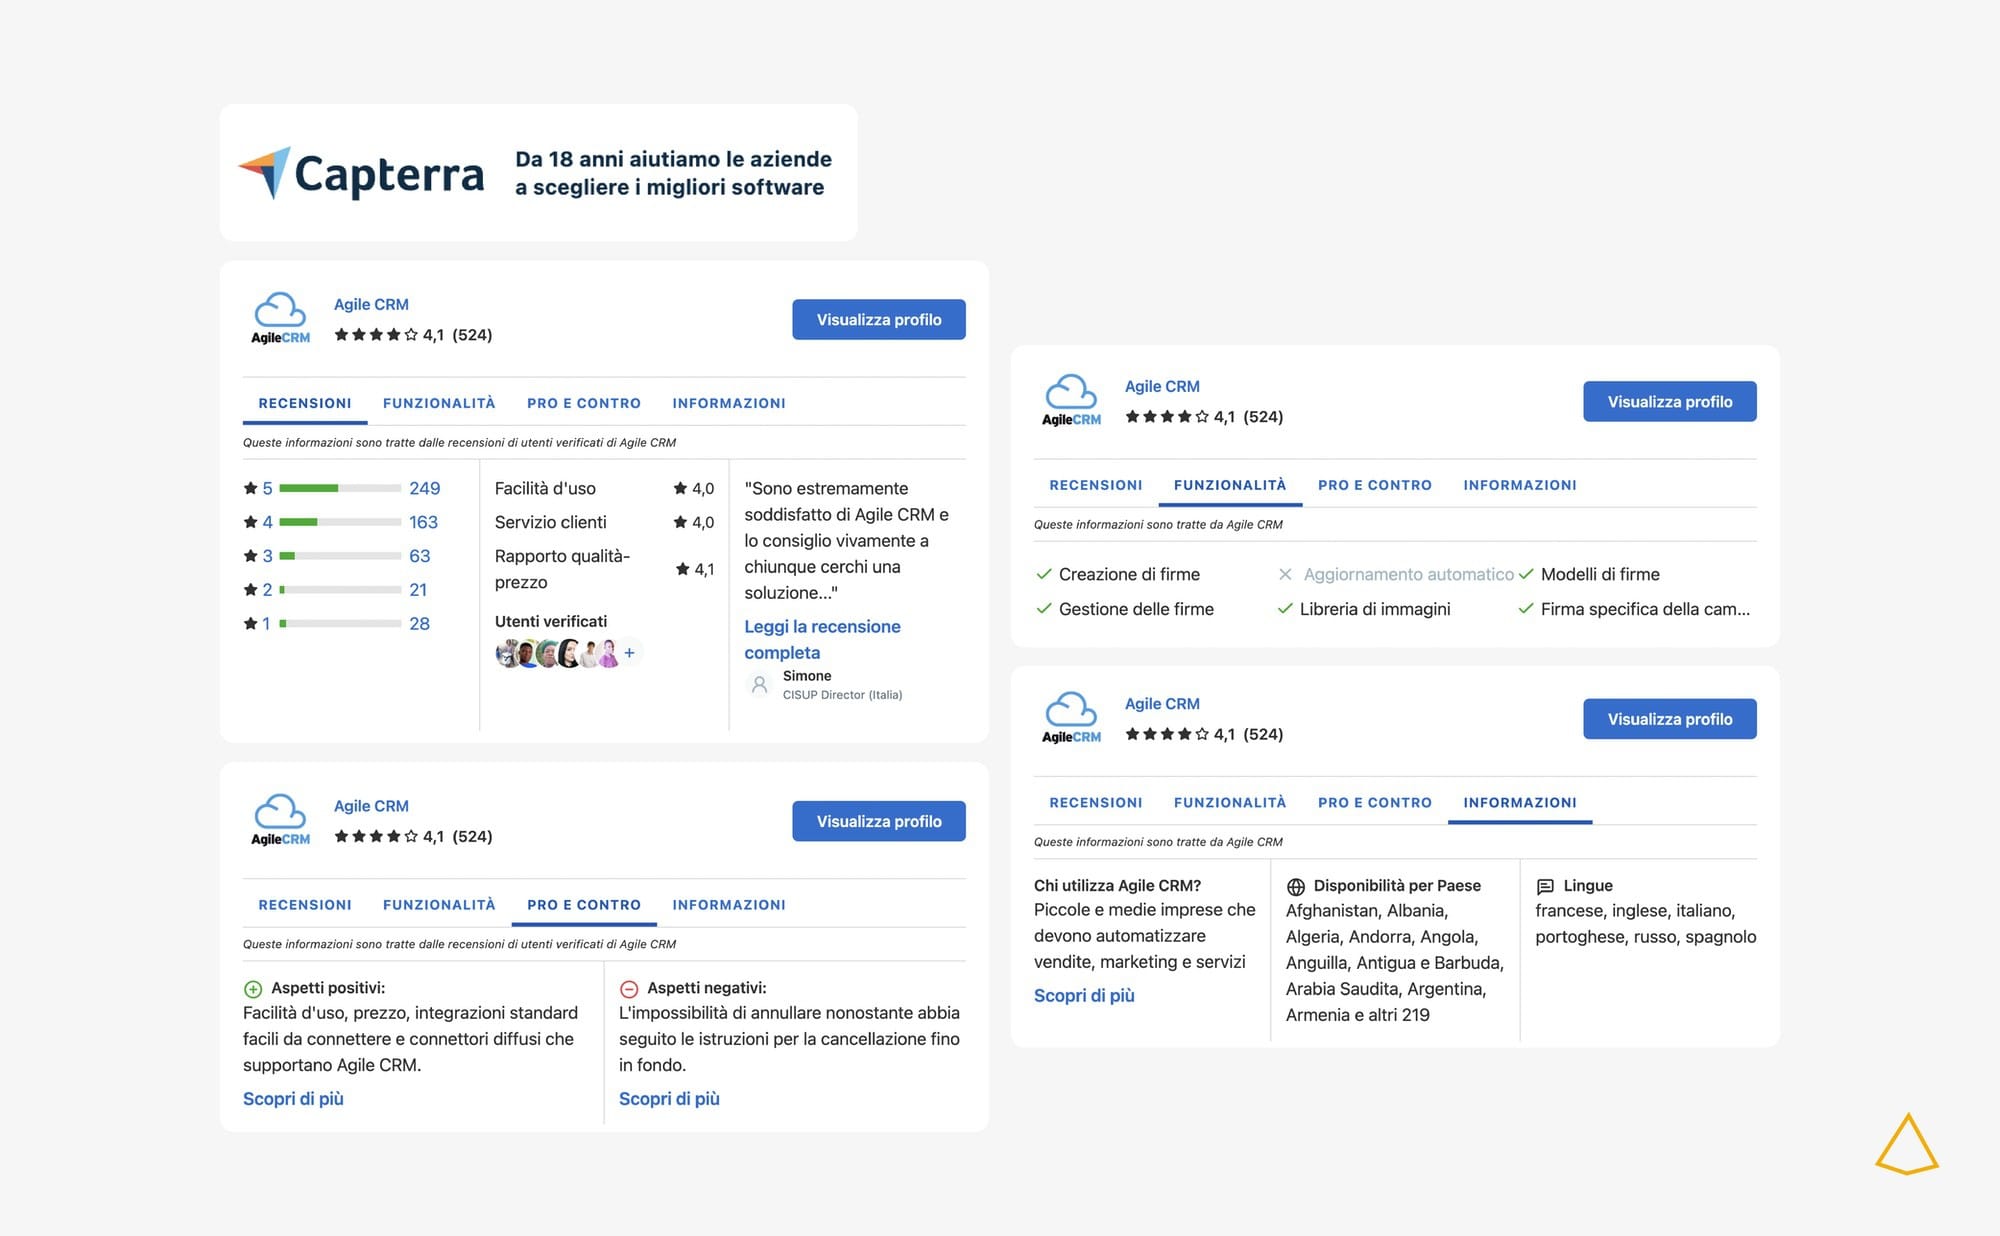Click the AgileCRM logo in the Funzionalità card

coord(1071,401)
